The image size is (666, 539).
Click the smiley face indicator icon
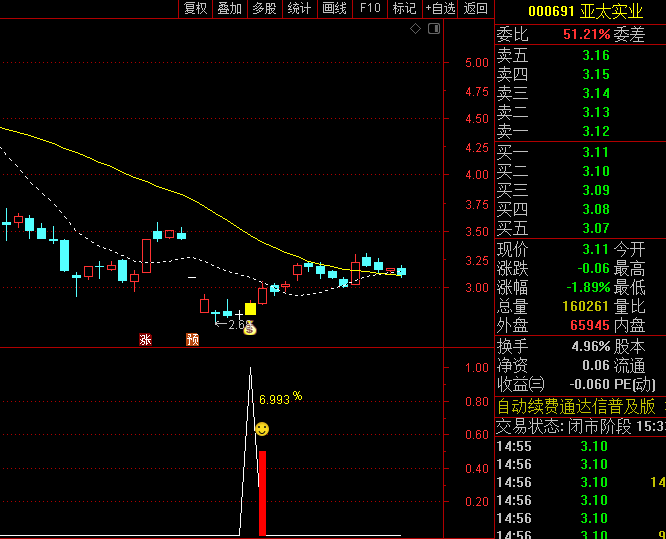pos(262,429)
